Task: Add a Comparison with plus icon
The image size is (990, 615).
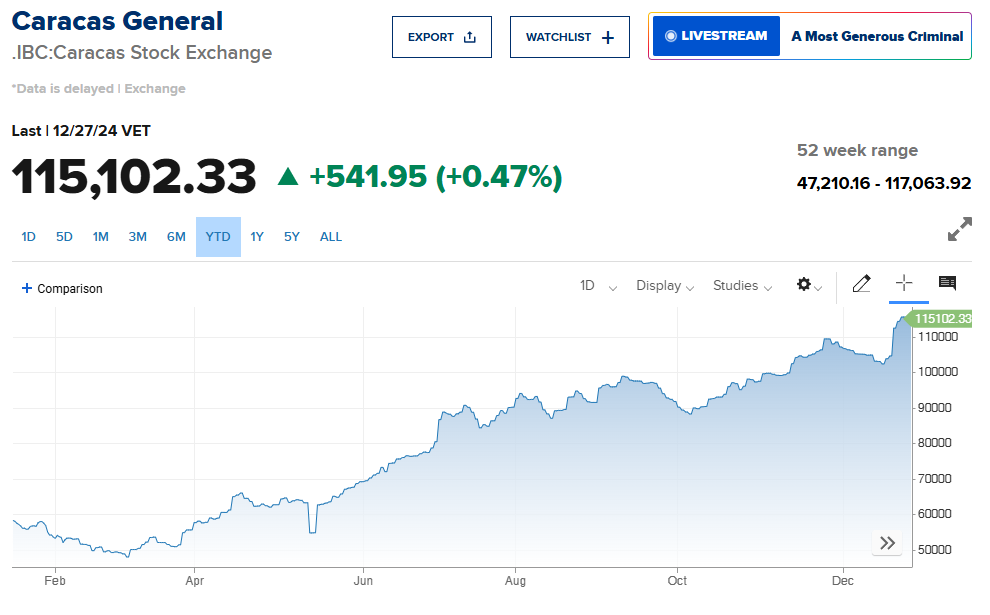Action: pyautogui.click(x=62, y=288)
